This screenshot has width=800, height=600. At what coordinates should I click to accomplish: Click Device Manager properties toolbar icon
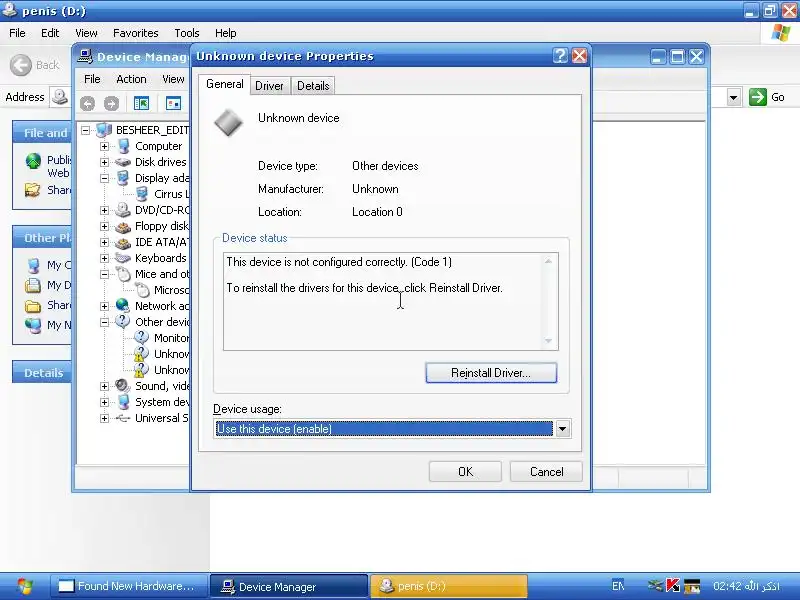click(173, 104)
